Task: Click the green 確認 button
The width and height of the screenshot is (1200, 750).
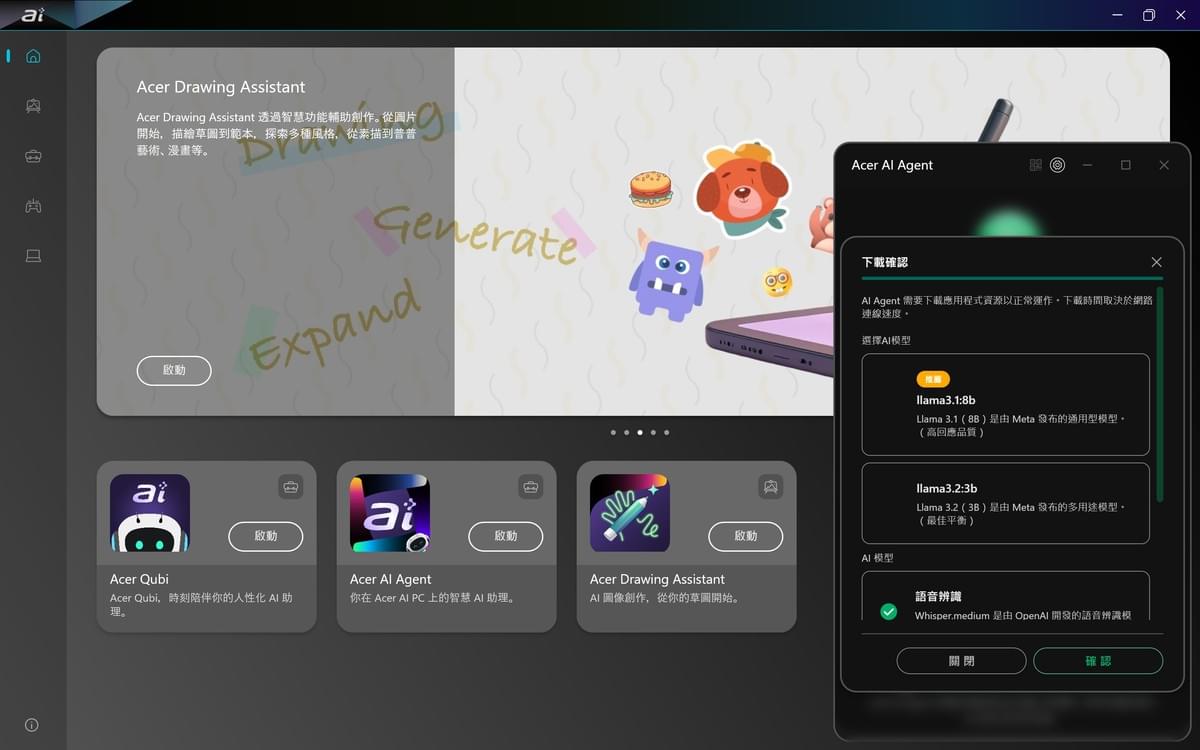Action: click(x=1098, y=661)
